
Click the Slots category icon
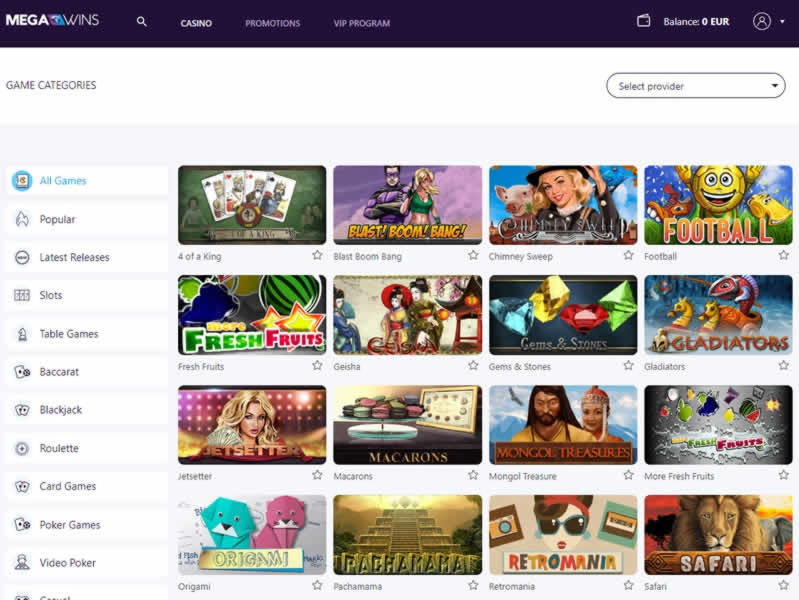tap(22, 295)
